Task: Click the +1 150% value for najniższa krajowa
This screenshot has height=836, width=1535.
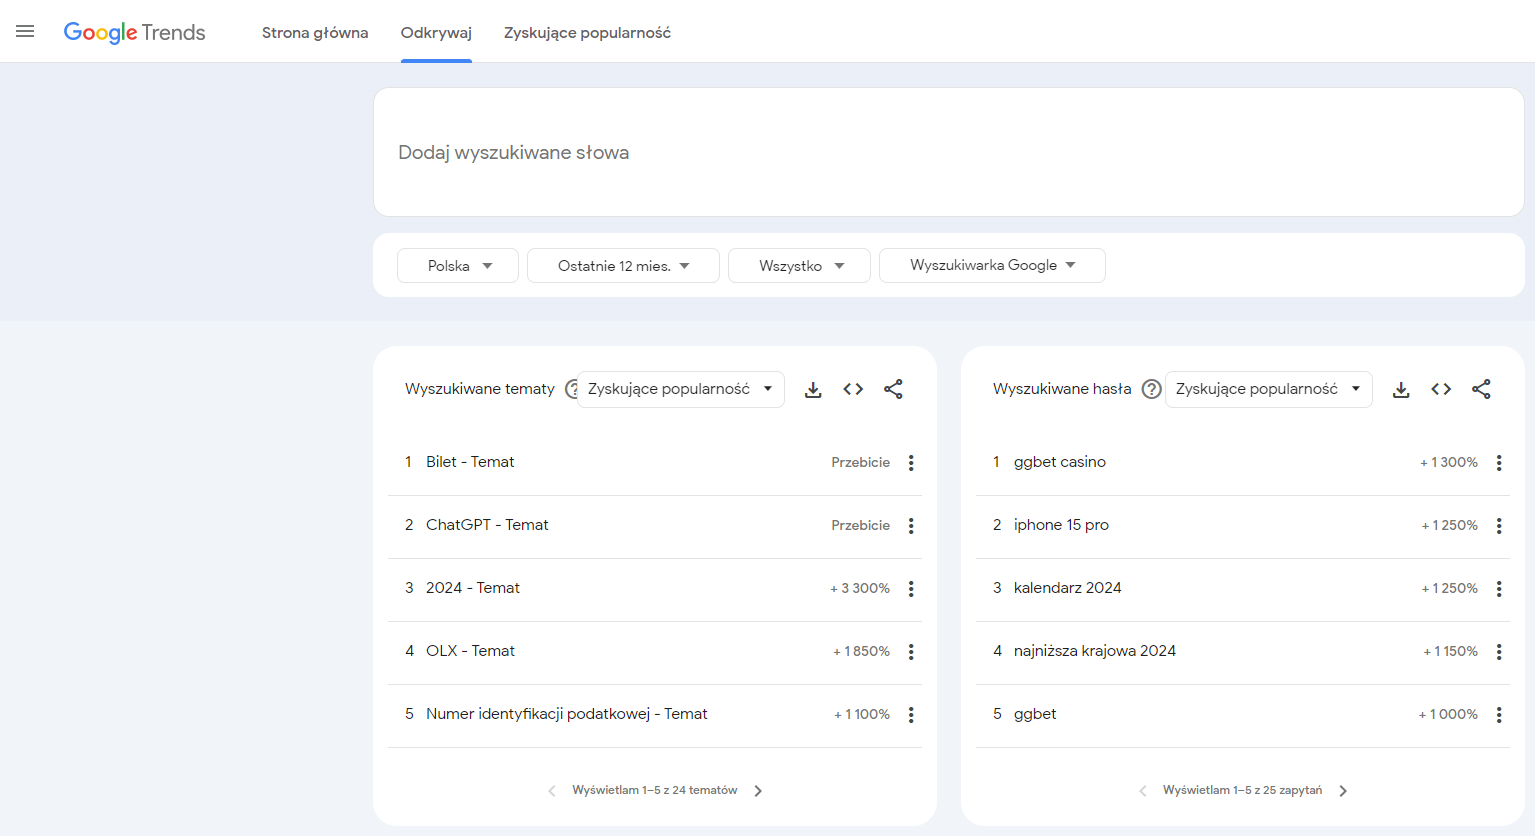Action: point(1450,651)
